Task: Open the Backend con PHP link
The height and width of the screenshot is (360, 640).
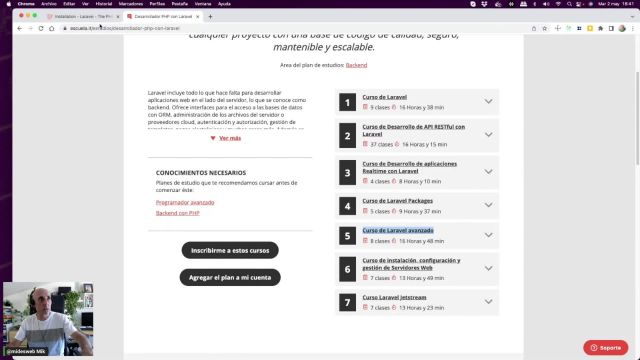Action: click(178, 213)
